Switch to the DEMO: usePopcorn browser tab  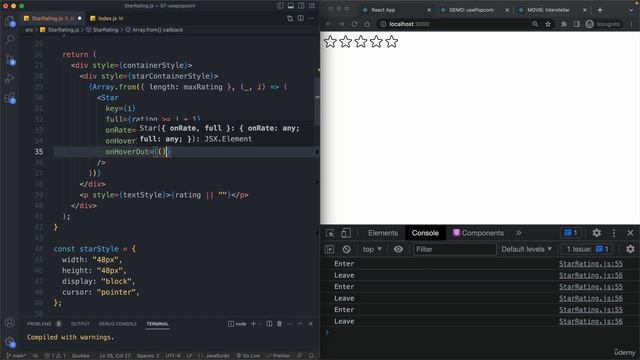coord(471,10)
